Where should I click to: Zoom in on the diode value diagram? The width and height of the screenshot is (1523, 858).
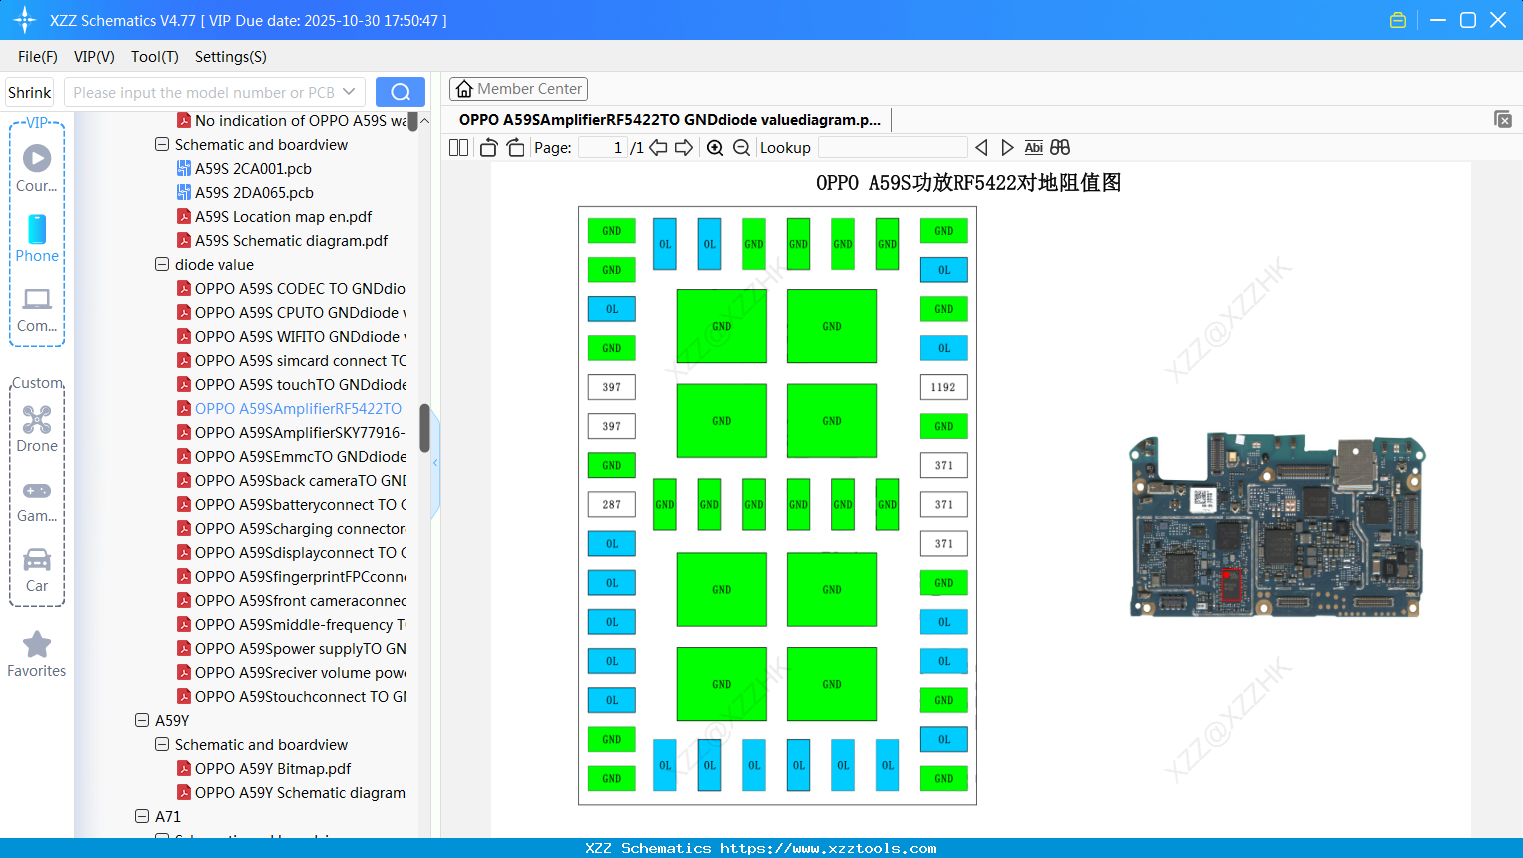tap(715, 147)
